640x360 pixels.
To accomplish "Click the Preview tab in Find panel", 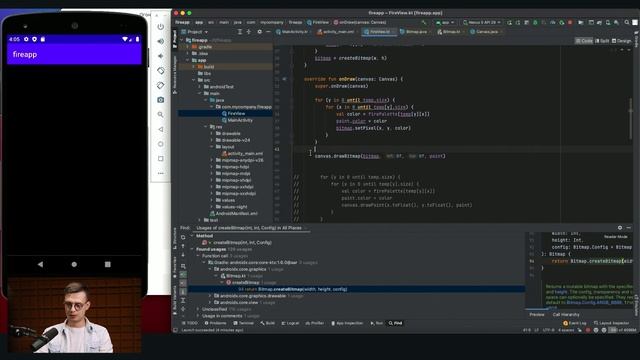I will 537,315.
